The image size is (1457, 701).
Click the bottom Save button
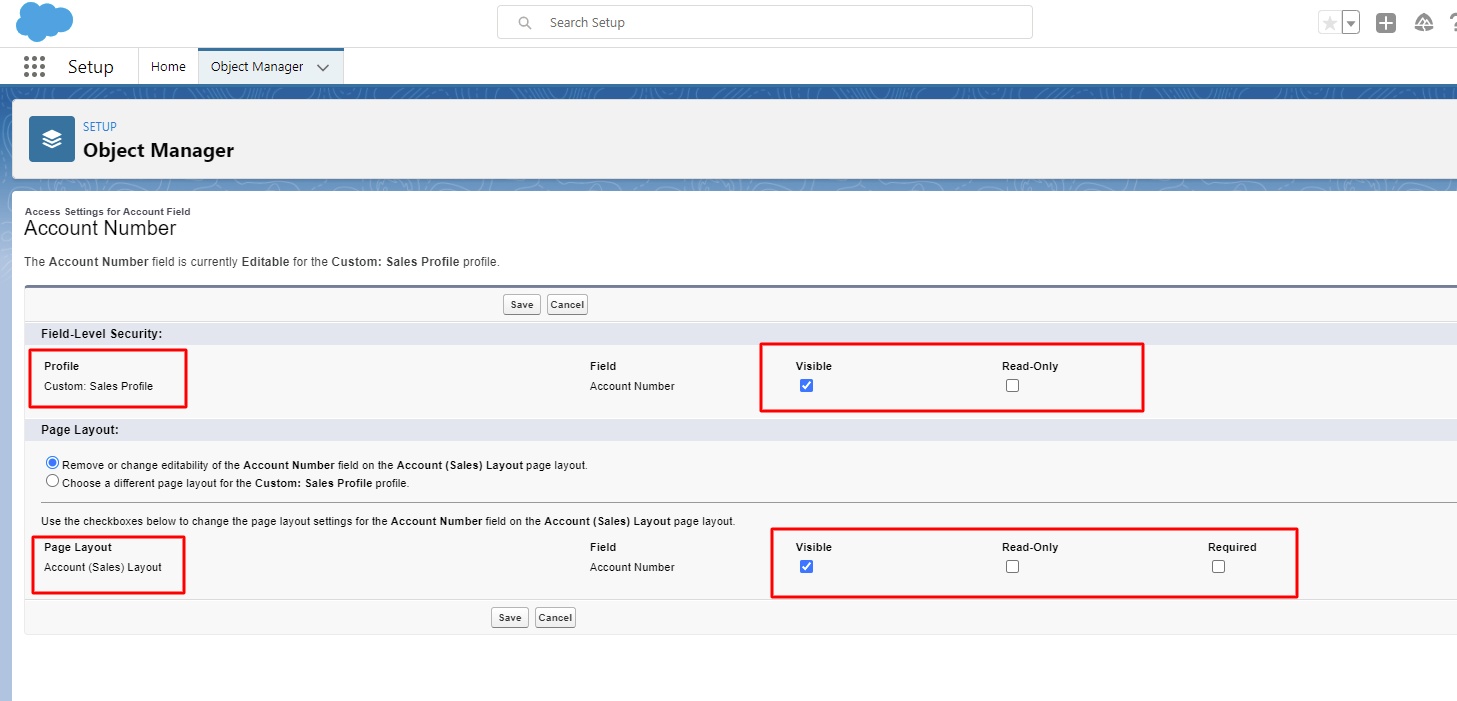click(x=510, y=618)
